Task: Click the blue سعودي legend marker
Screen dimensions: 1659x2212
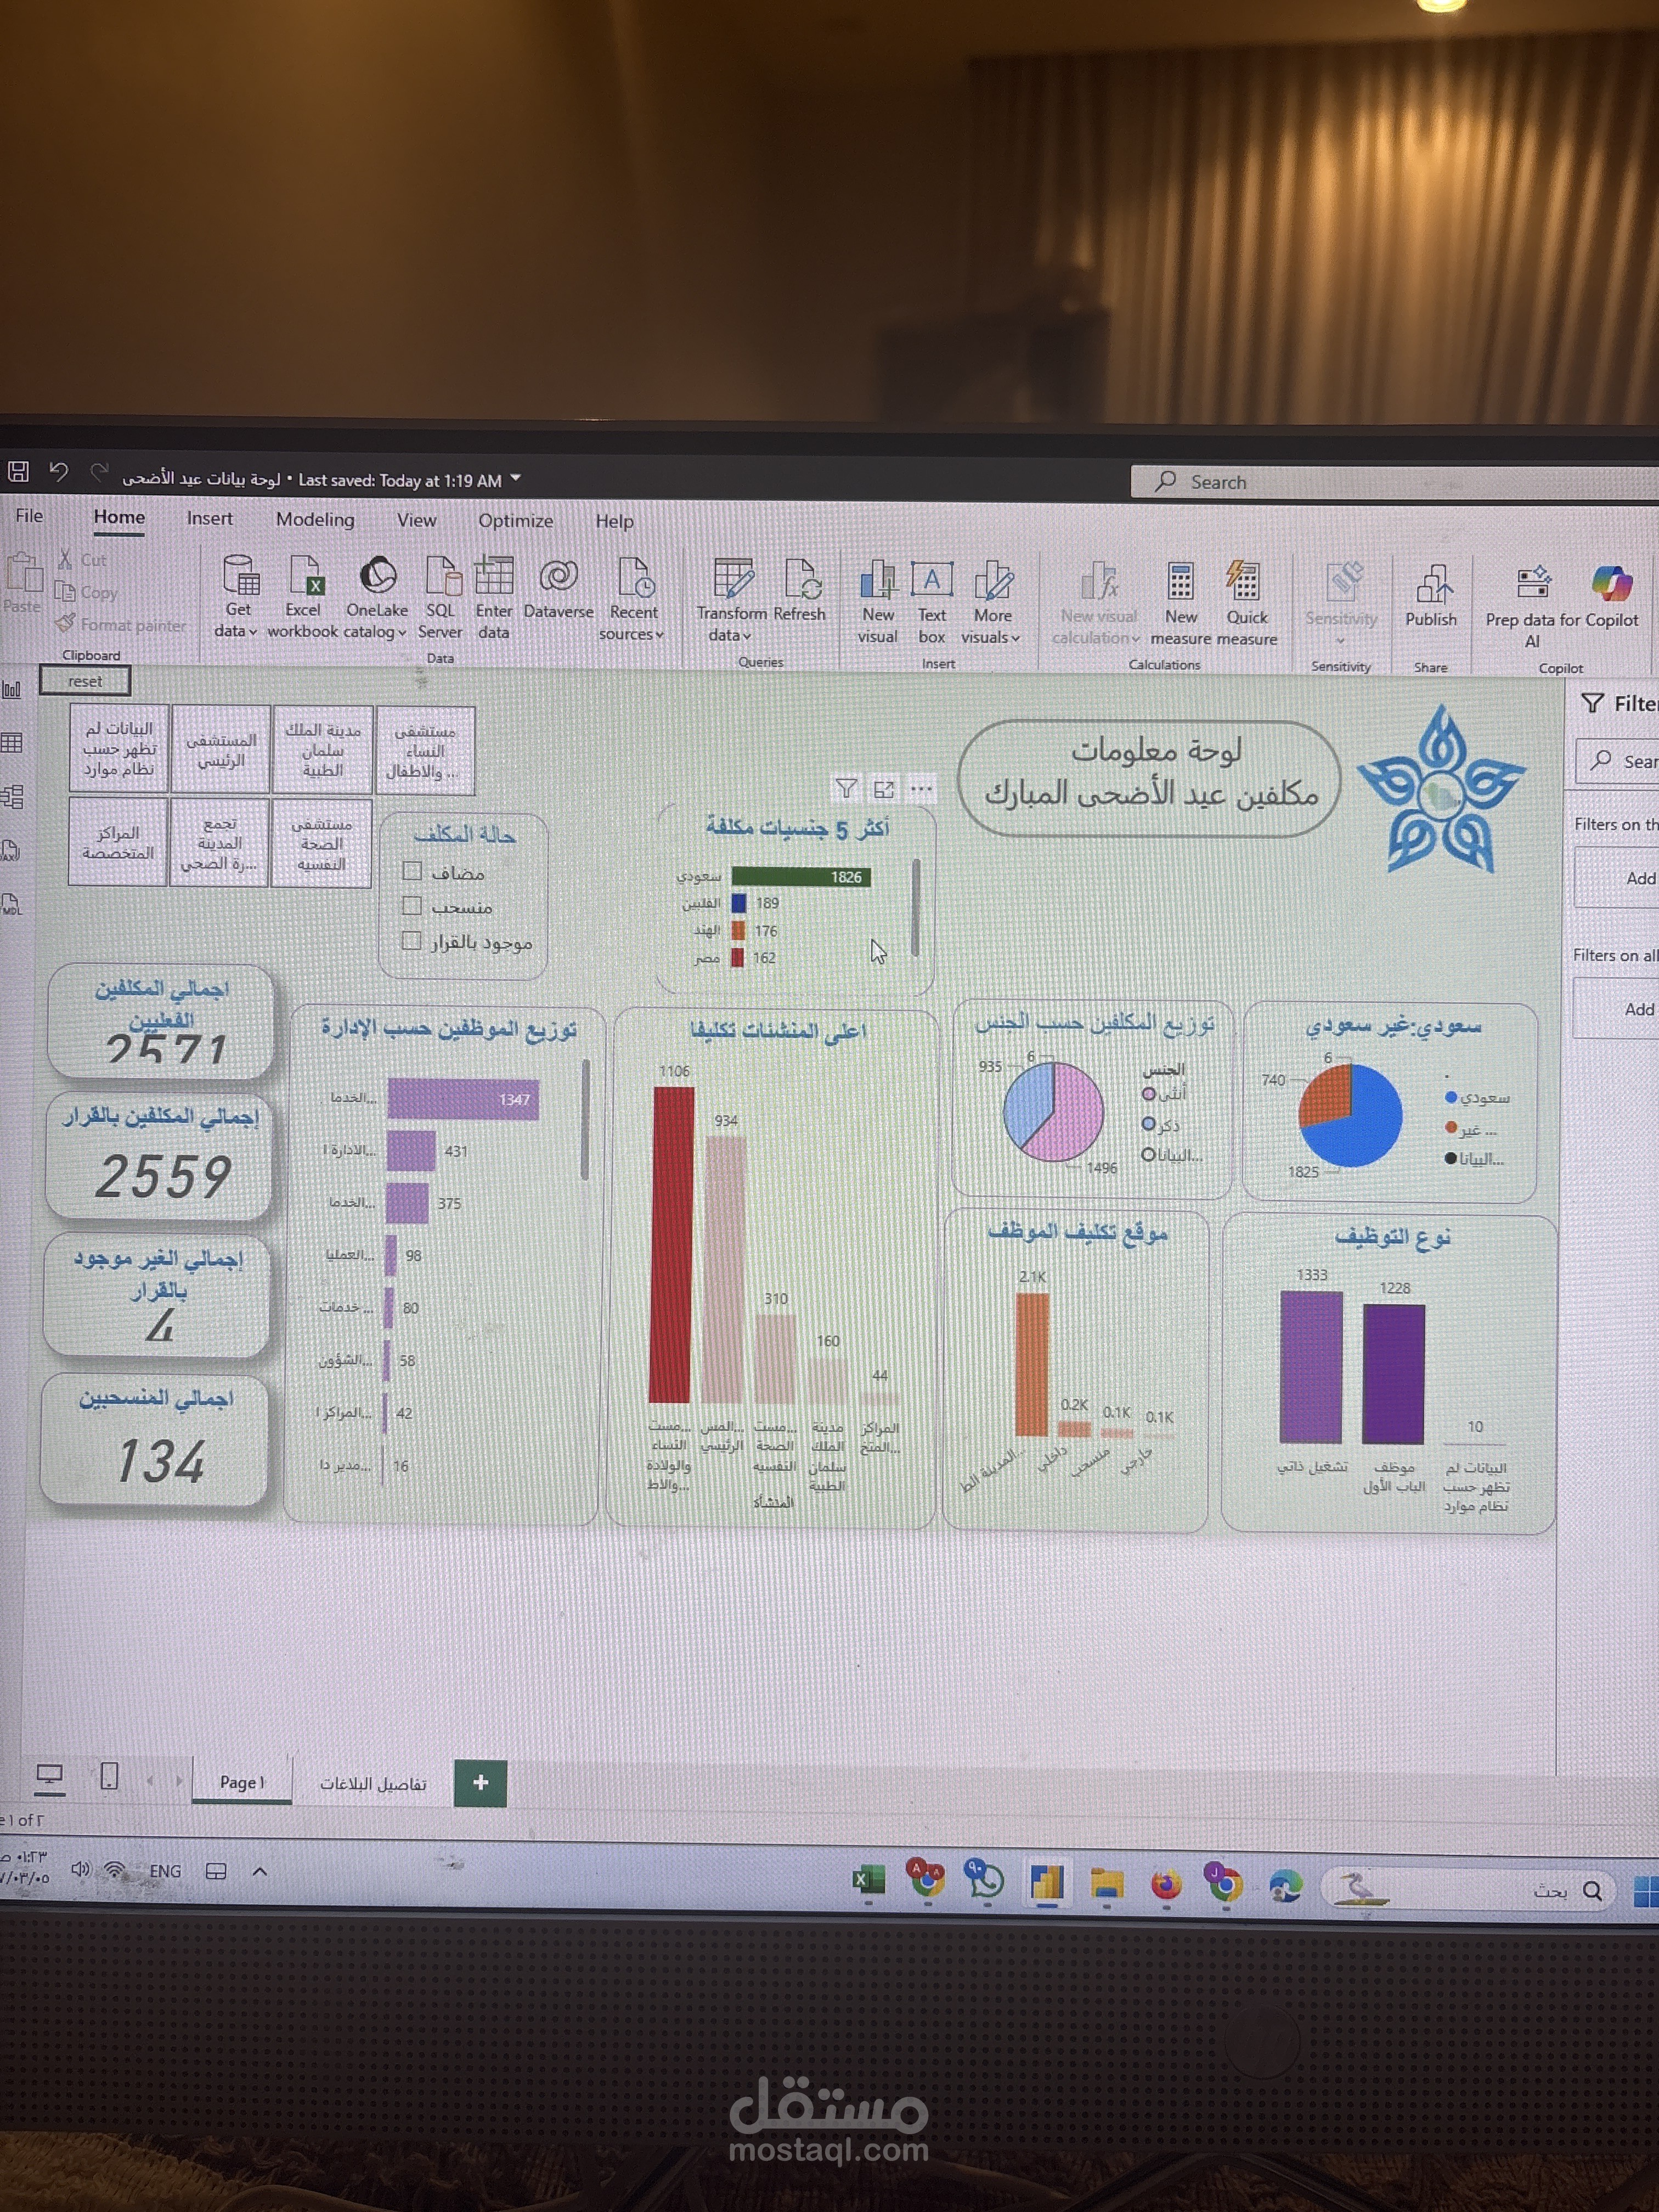Action: (1450, 1097)
